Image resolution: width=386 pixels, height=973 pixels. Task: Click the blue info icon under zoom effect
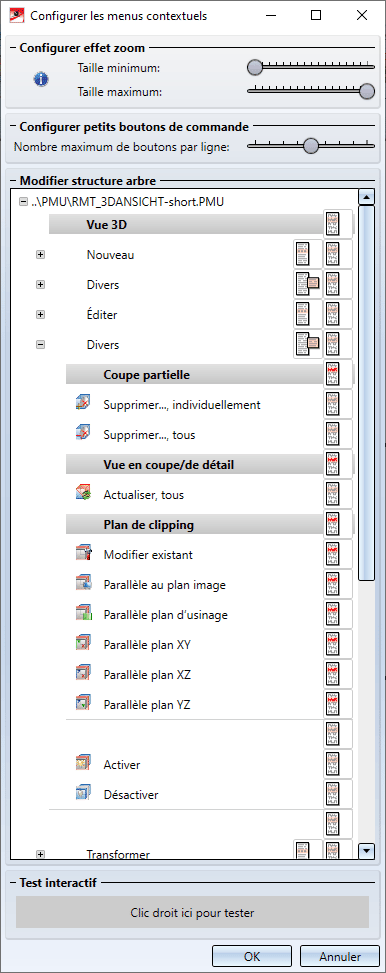(41, 79)
